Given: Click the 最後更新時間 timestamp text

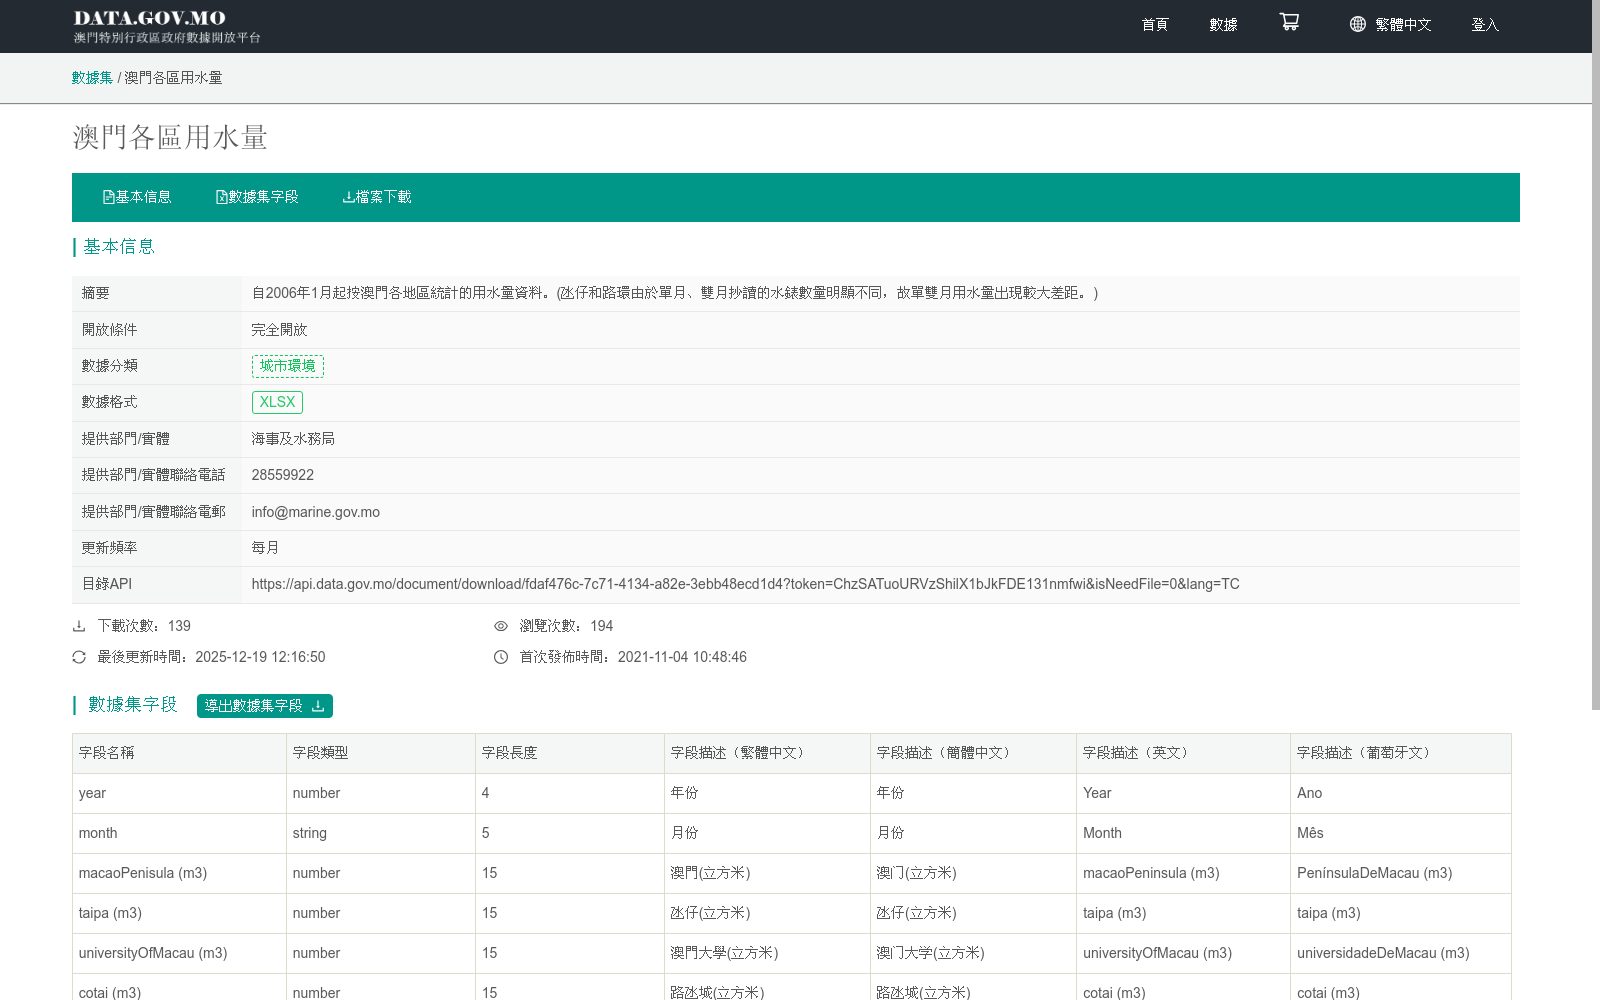Looking at the screenshot, I should (211, 657).
